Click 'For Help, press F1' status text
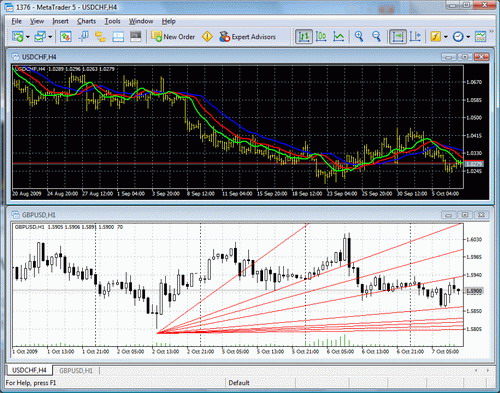Screen dimensions: 500x393 (31, 383)
